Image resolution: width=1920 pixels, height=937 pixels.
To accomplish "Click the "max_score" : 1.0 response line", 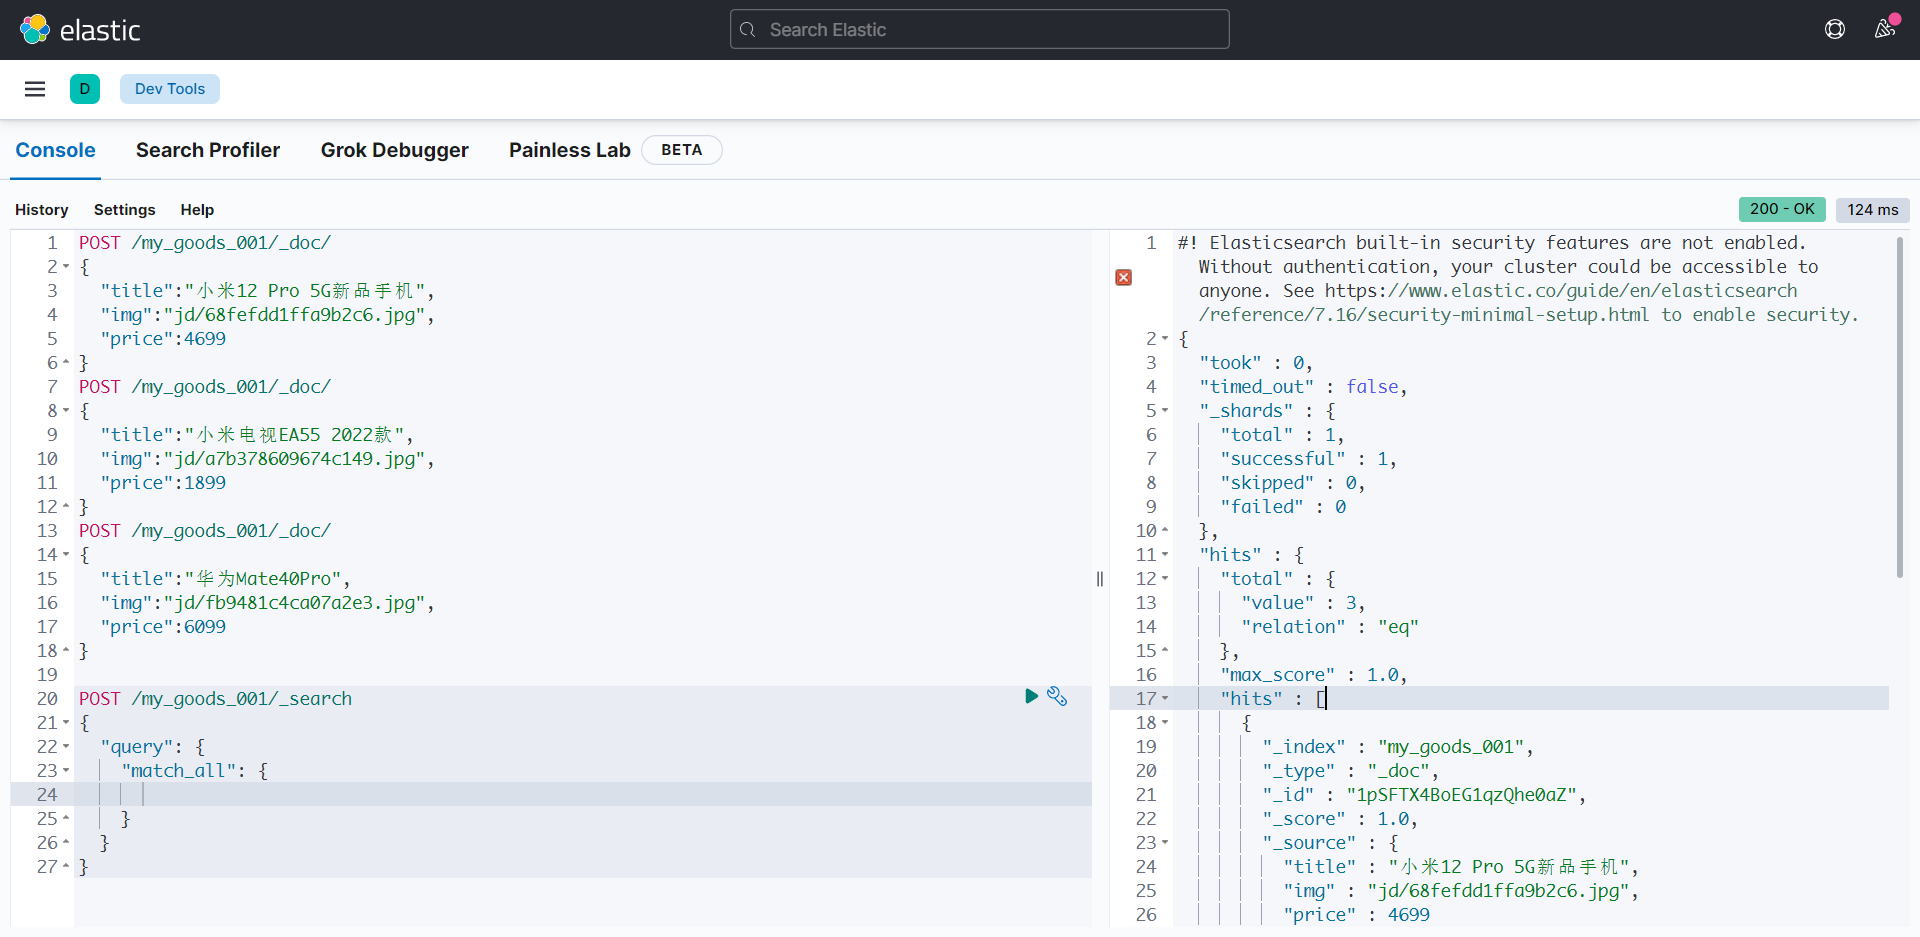I will [1313, 675].
